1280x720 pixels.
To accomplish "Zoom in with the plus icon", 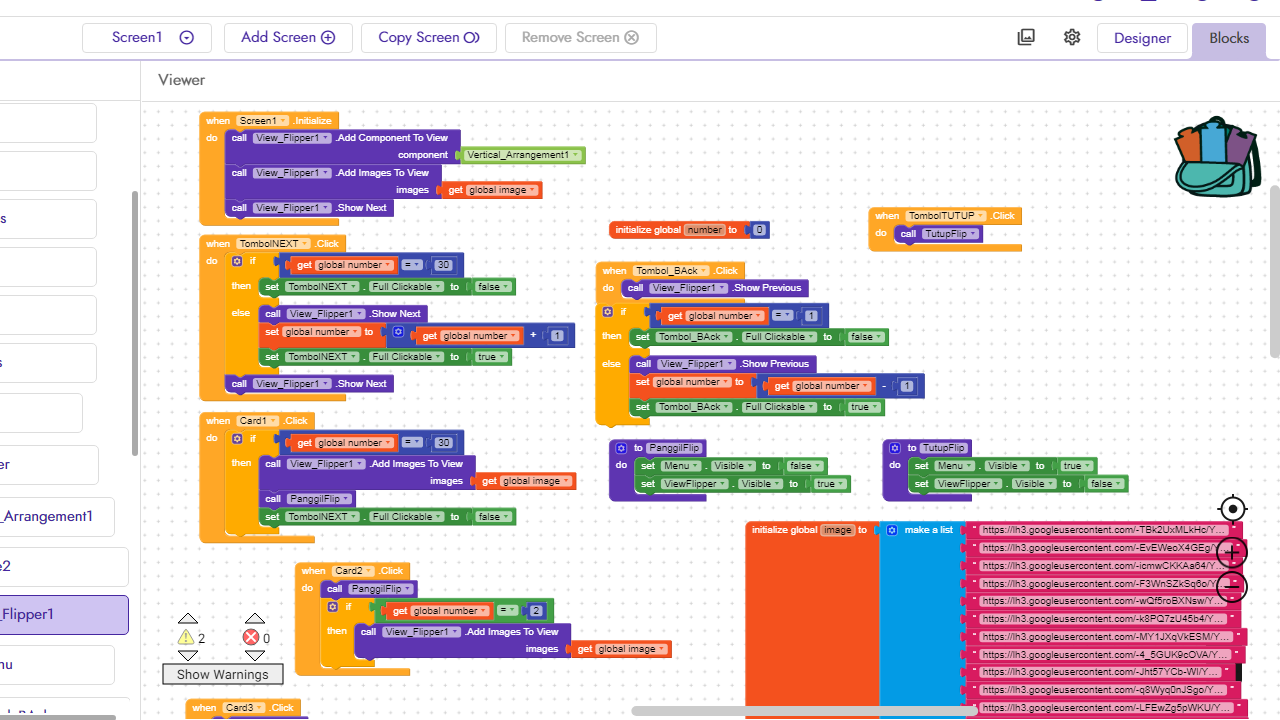I will pyautogui.click(x=1232, y=553).
